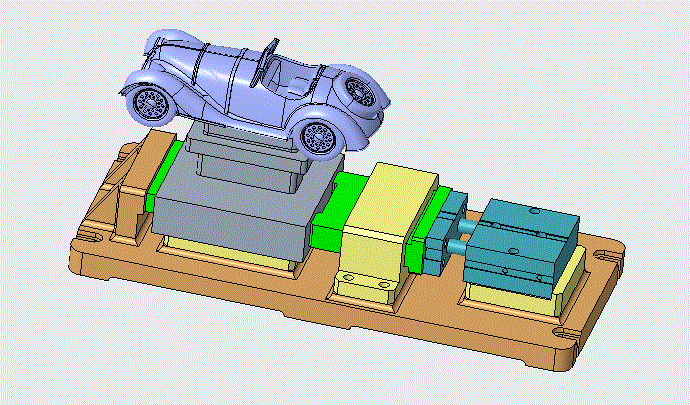The height and width of the screenshot is (405, 690).
Task: Select the yellow foot with two holes
Action: (366, 286)
